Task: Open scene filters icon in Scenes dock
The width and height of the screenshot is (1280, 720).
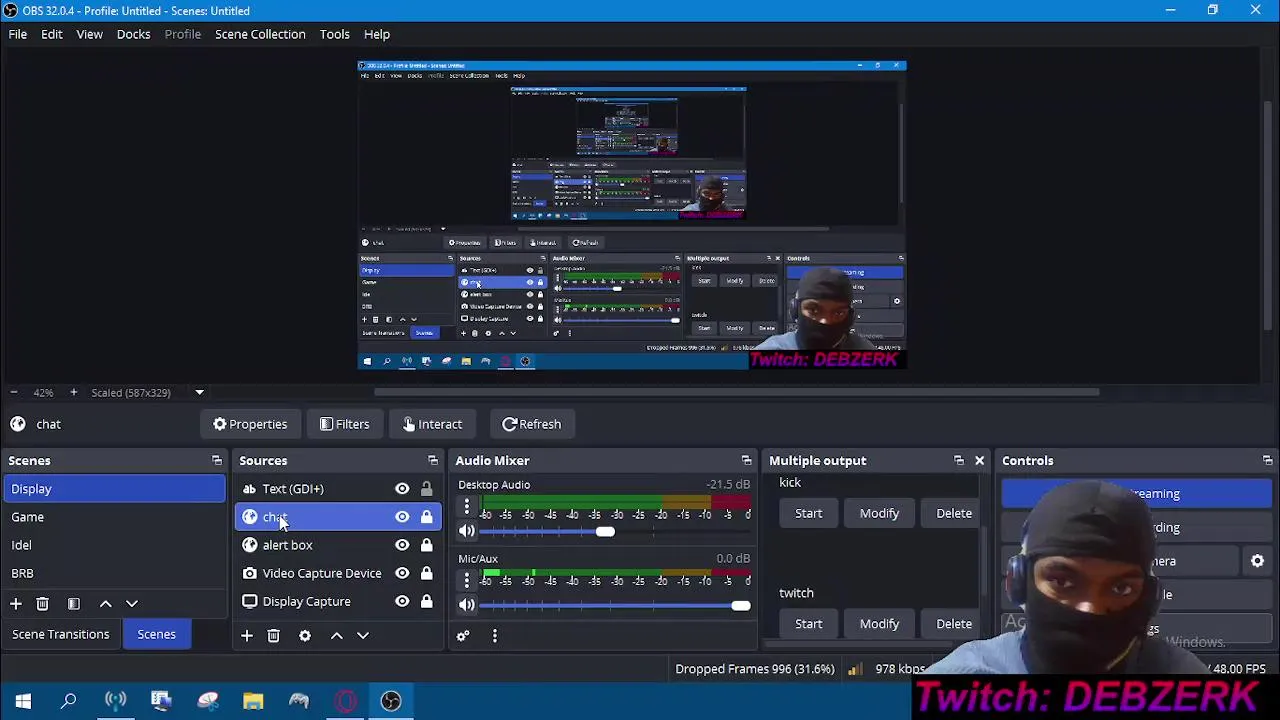Action: 73,604
